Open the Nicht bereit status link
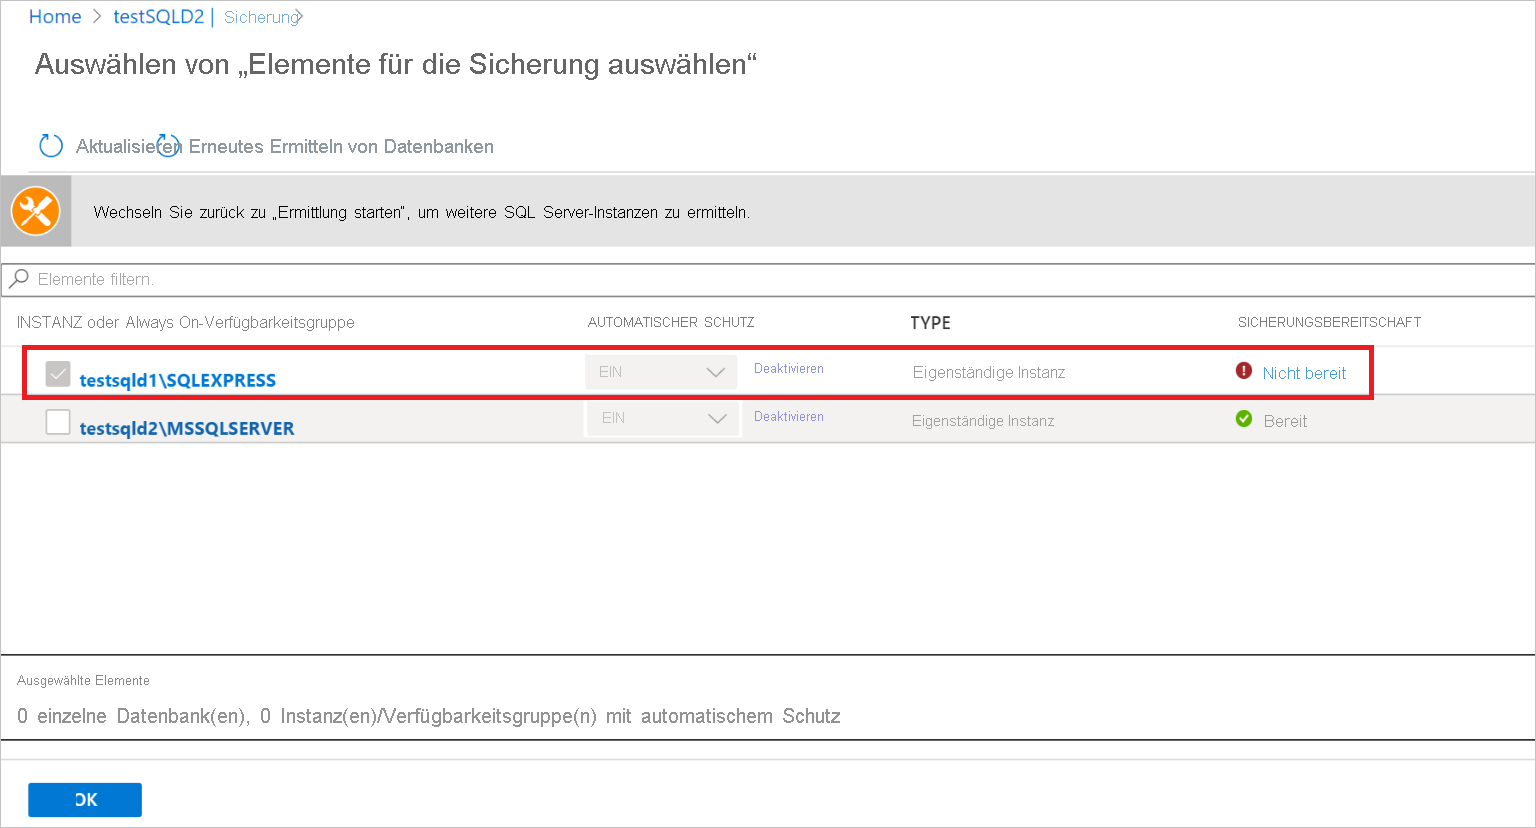 click(1303, 372)
